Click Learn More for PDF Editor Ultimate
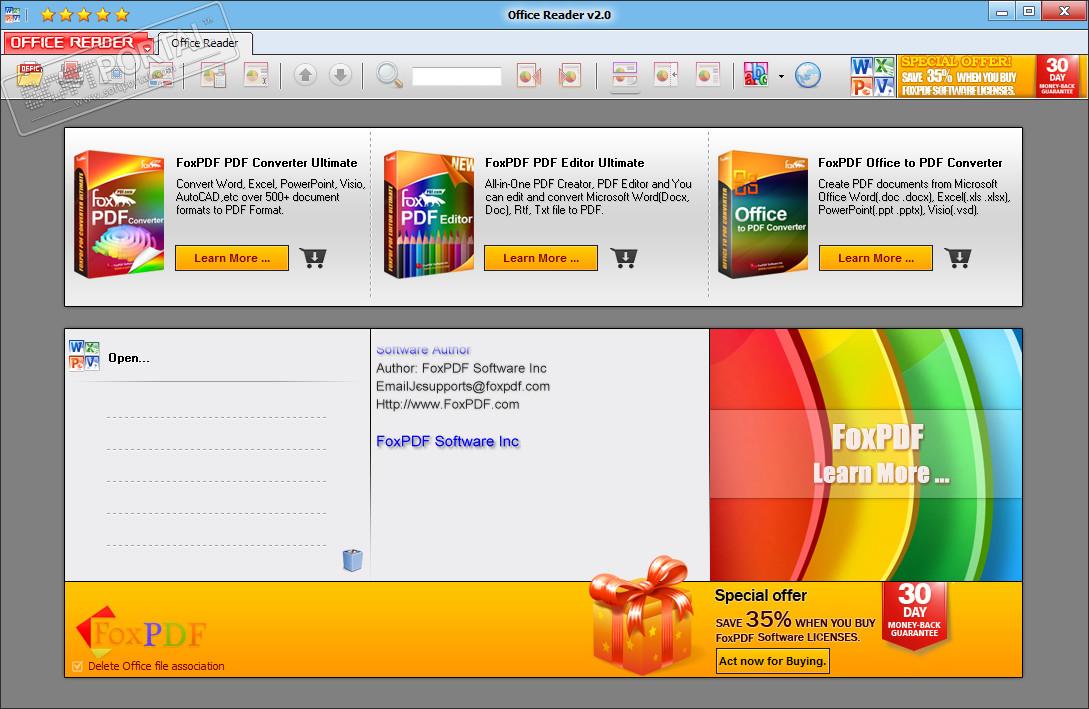Image resolution: width=1089 pixels, height=709 pixels. [x=541, y=258]
